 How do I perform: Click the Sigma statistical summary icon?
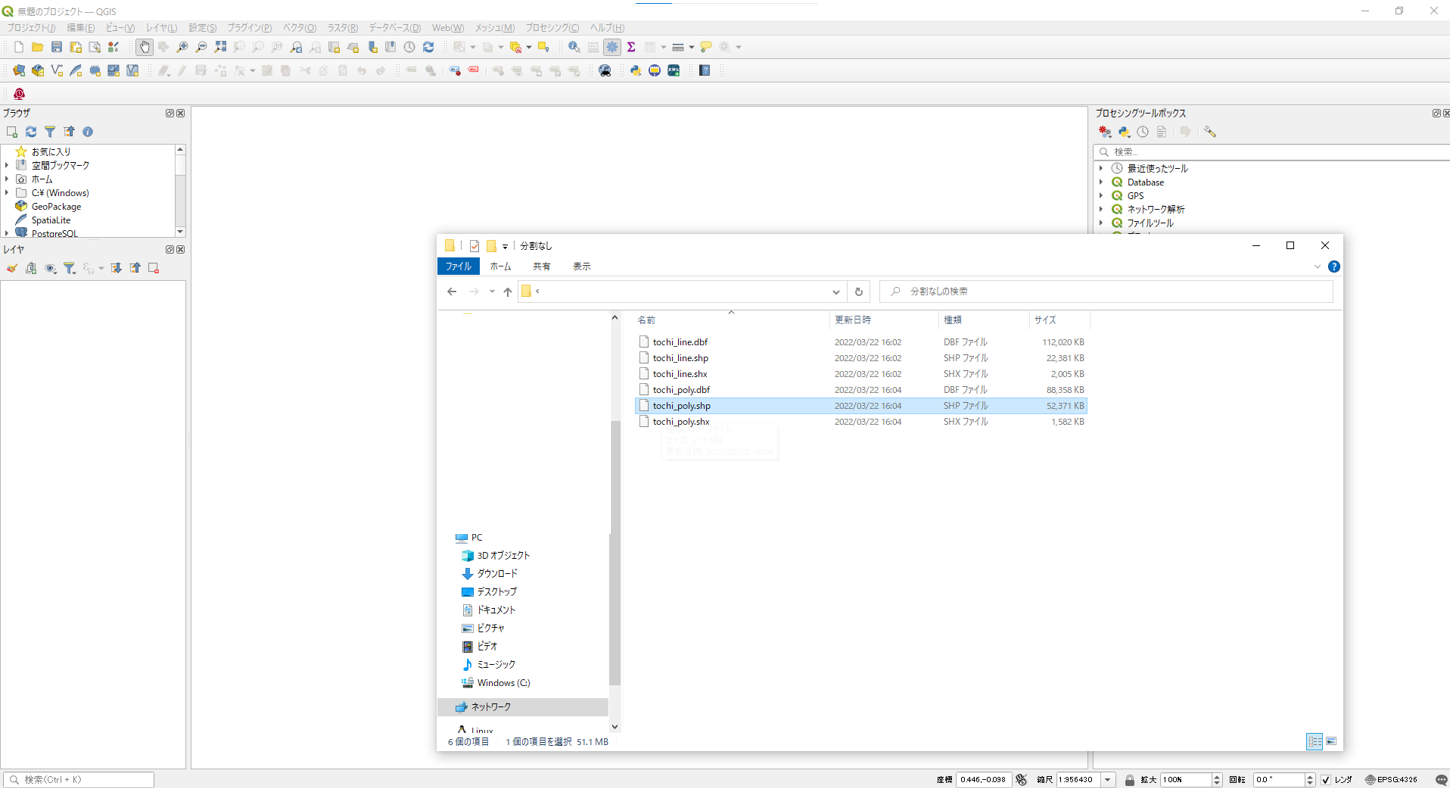pos(631,47)
